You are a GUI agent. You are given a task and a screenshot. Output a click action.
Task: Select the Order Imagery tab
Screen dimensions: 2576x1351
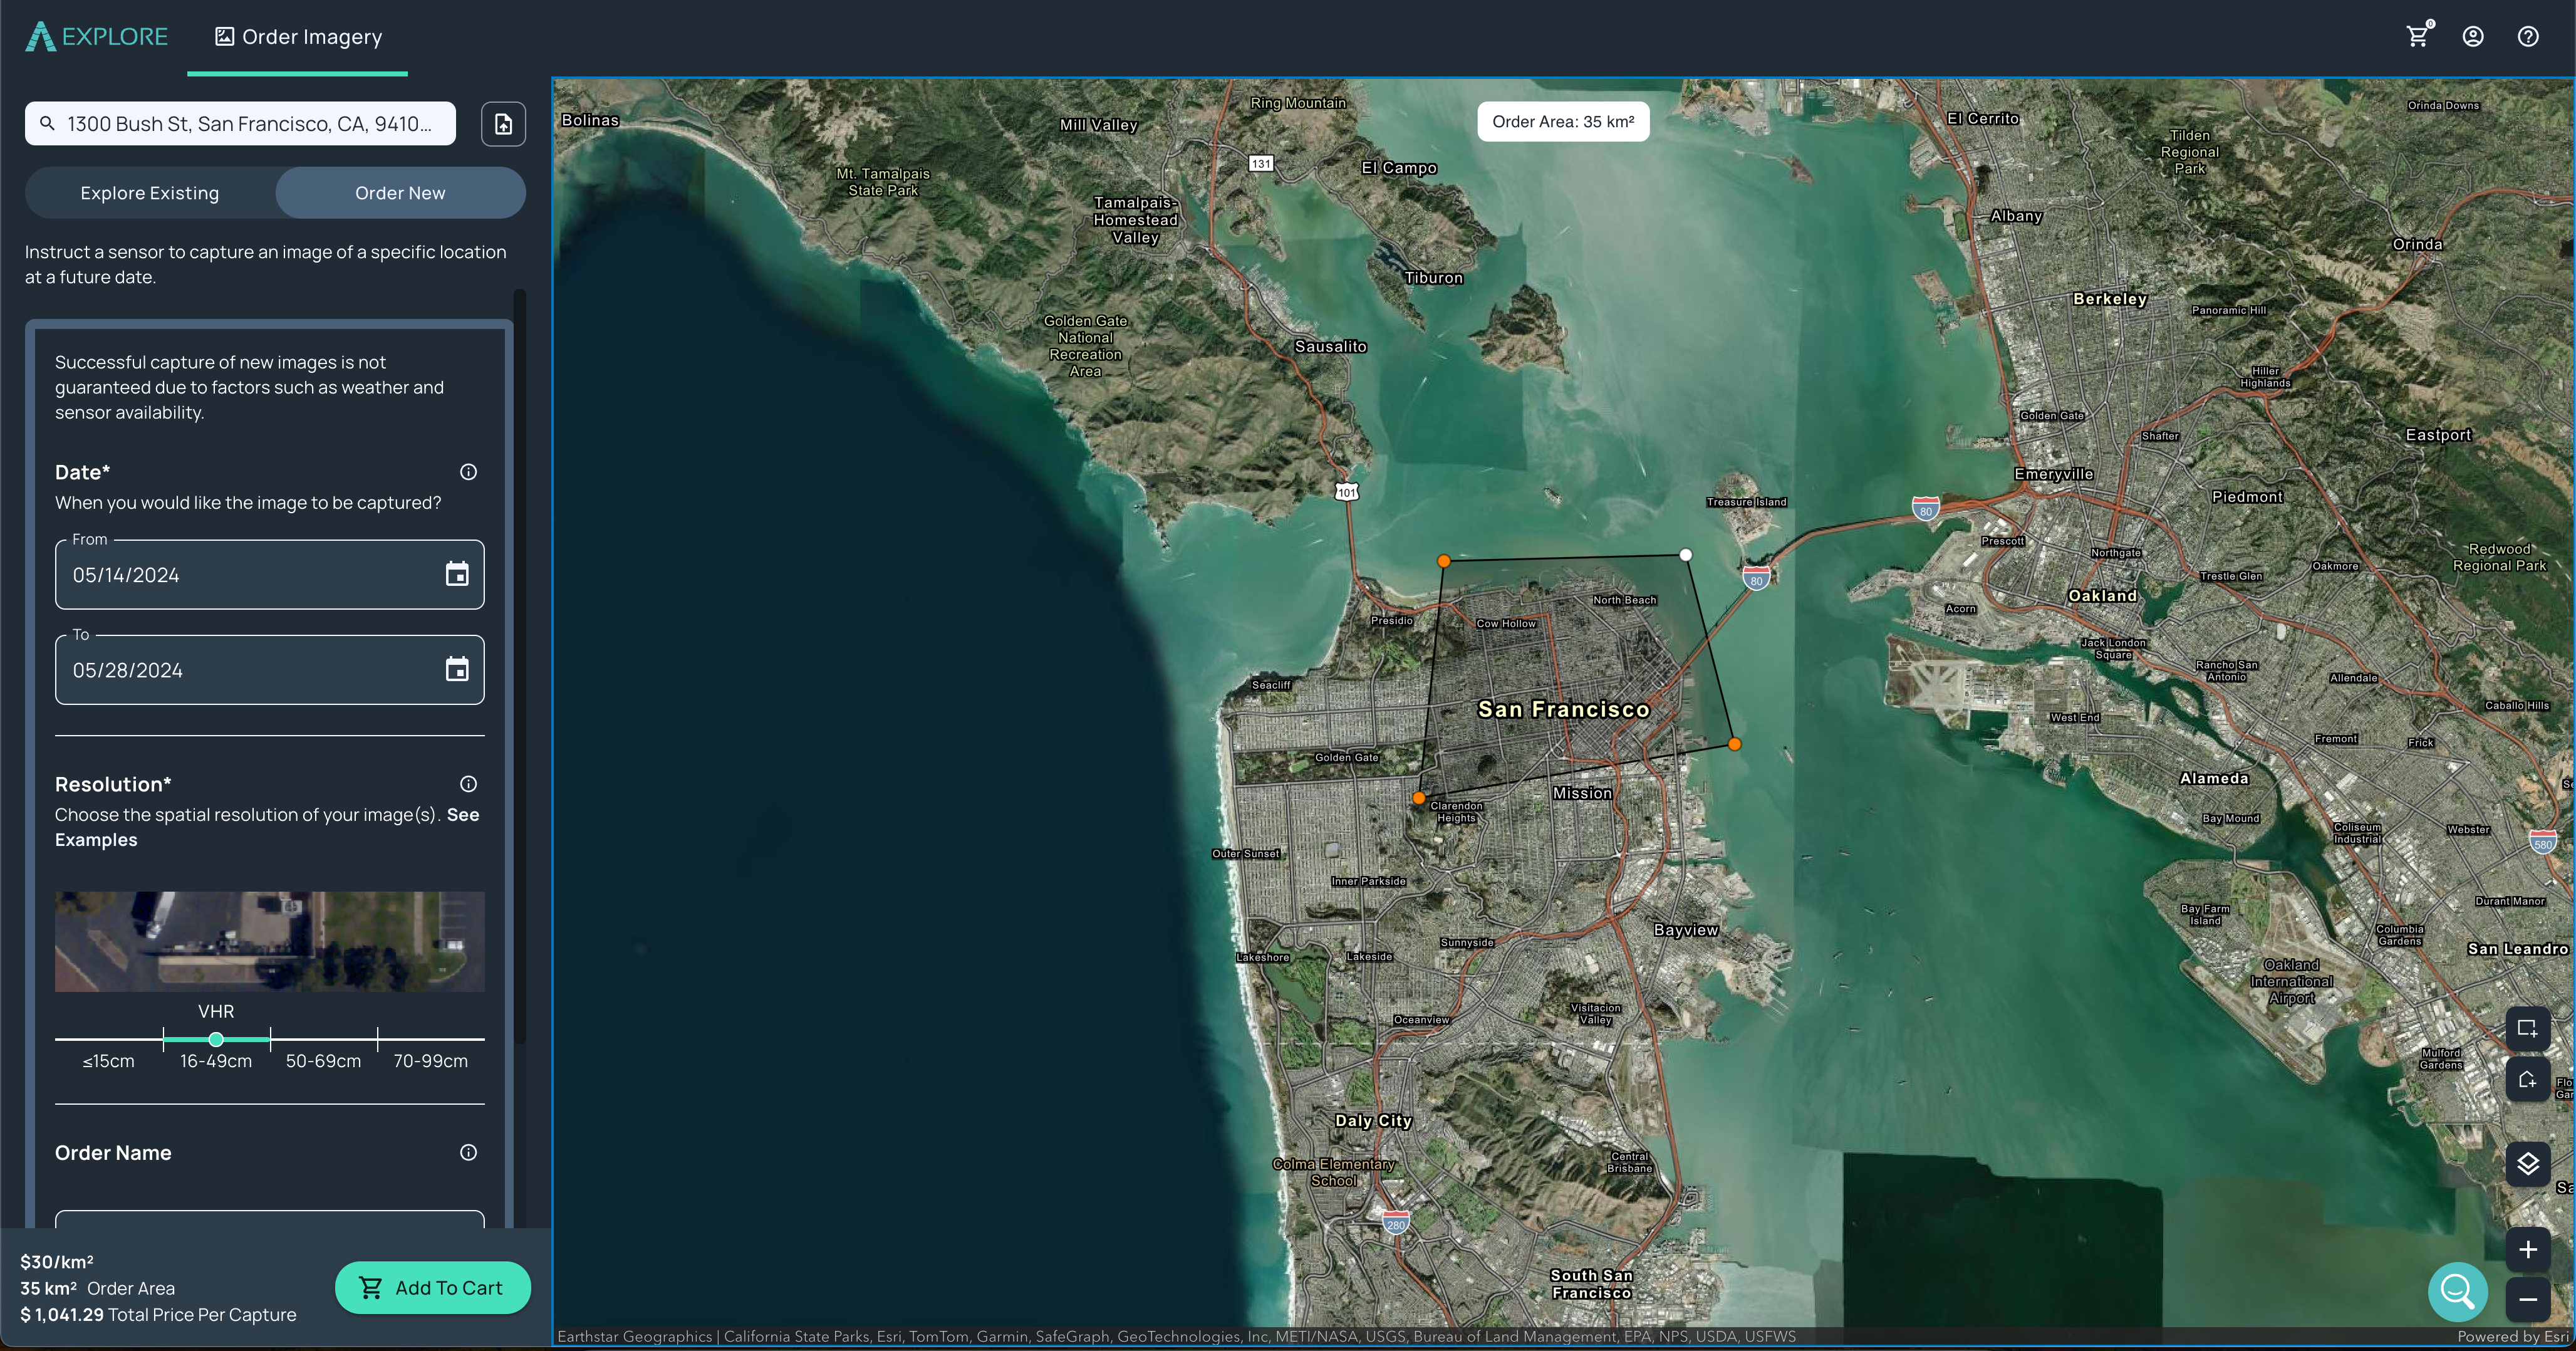coord(297,36)
